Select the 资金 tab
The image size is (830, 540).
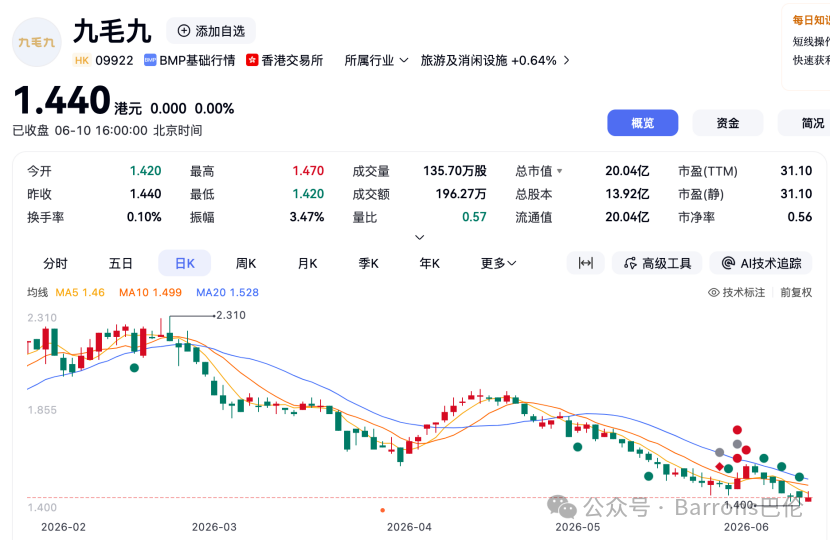[727, 123]
